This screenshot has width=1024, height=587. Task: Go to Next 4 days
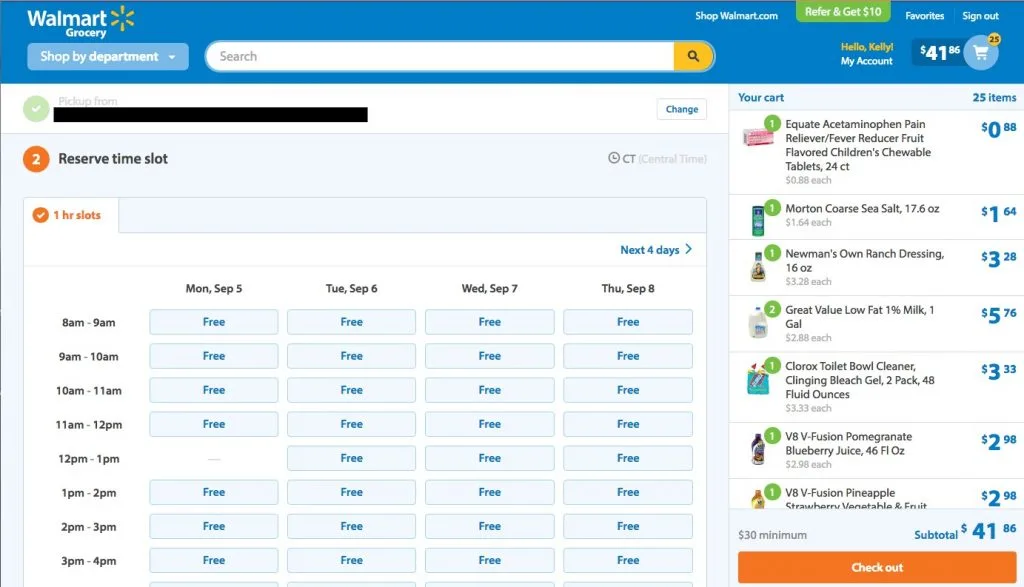point(656,249)
